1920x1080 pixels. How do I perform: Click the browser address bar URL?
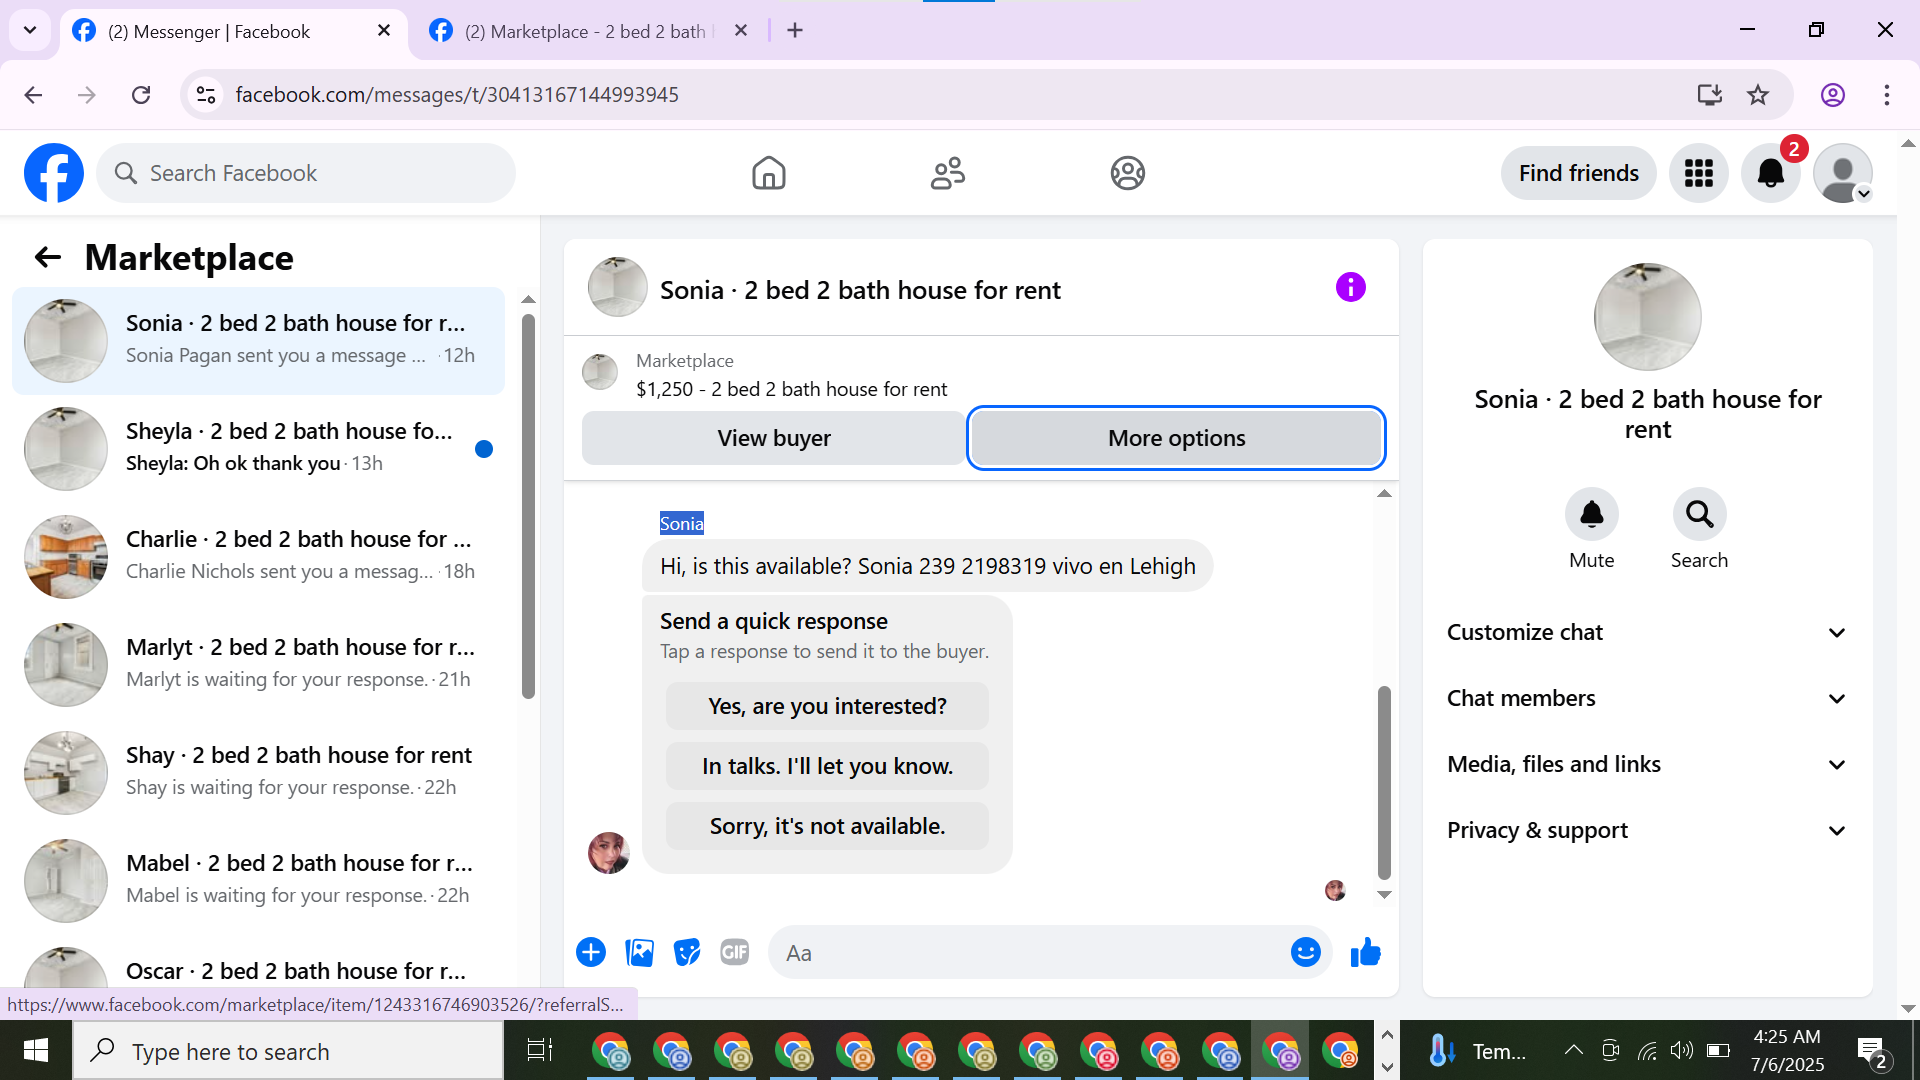coord(457,95)
